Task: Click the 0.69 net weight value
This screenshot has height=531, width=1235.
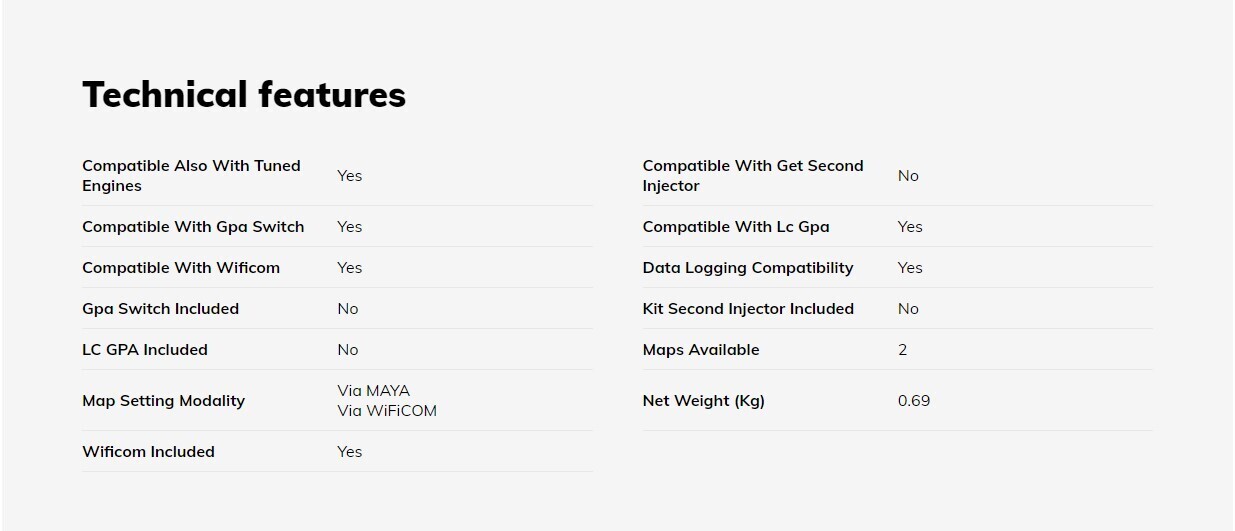Action: point(914,401)
